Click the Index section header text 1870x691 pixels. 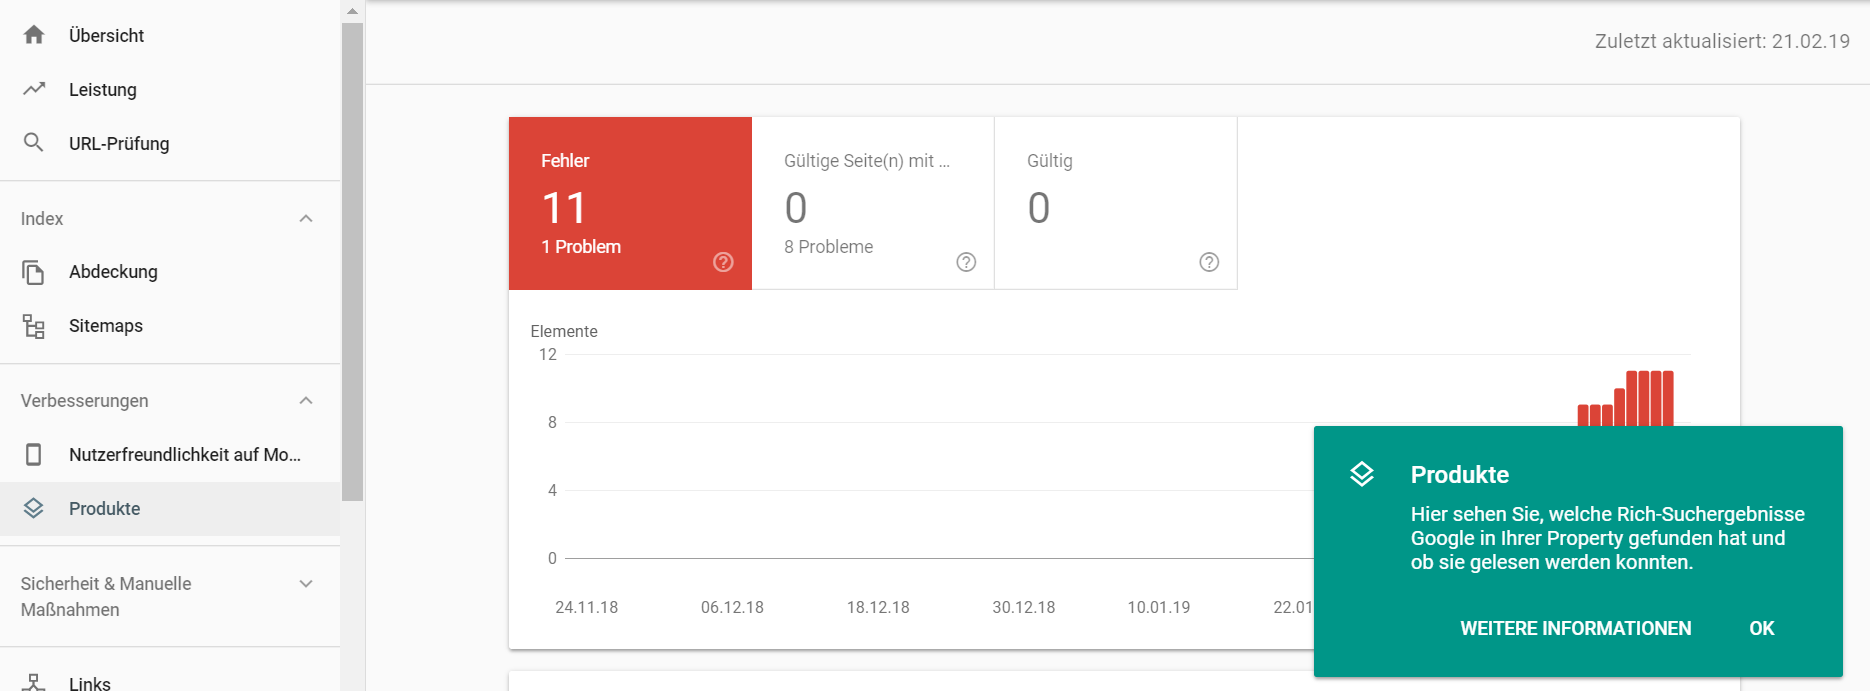point(42,219)
